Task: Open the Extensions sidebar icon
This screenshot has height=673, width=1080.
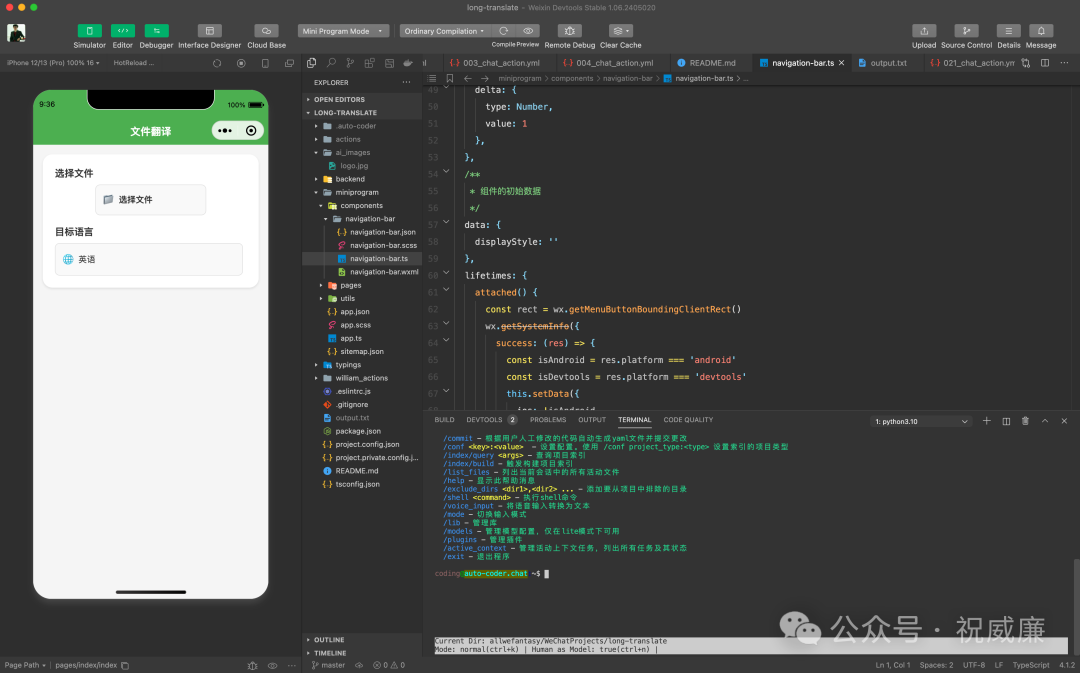Action: pos(369,63)
